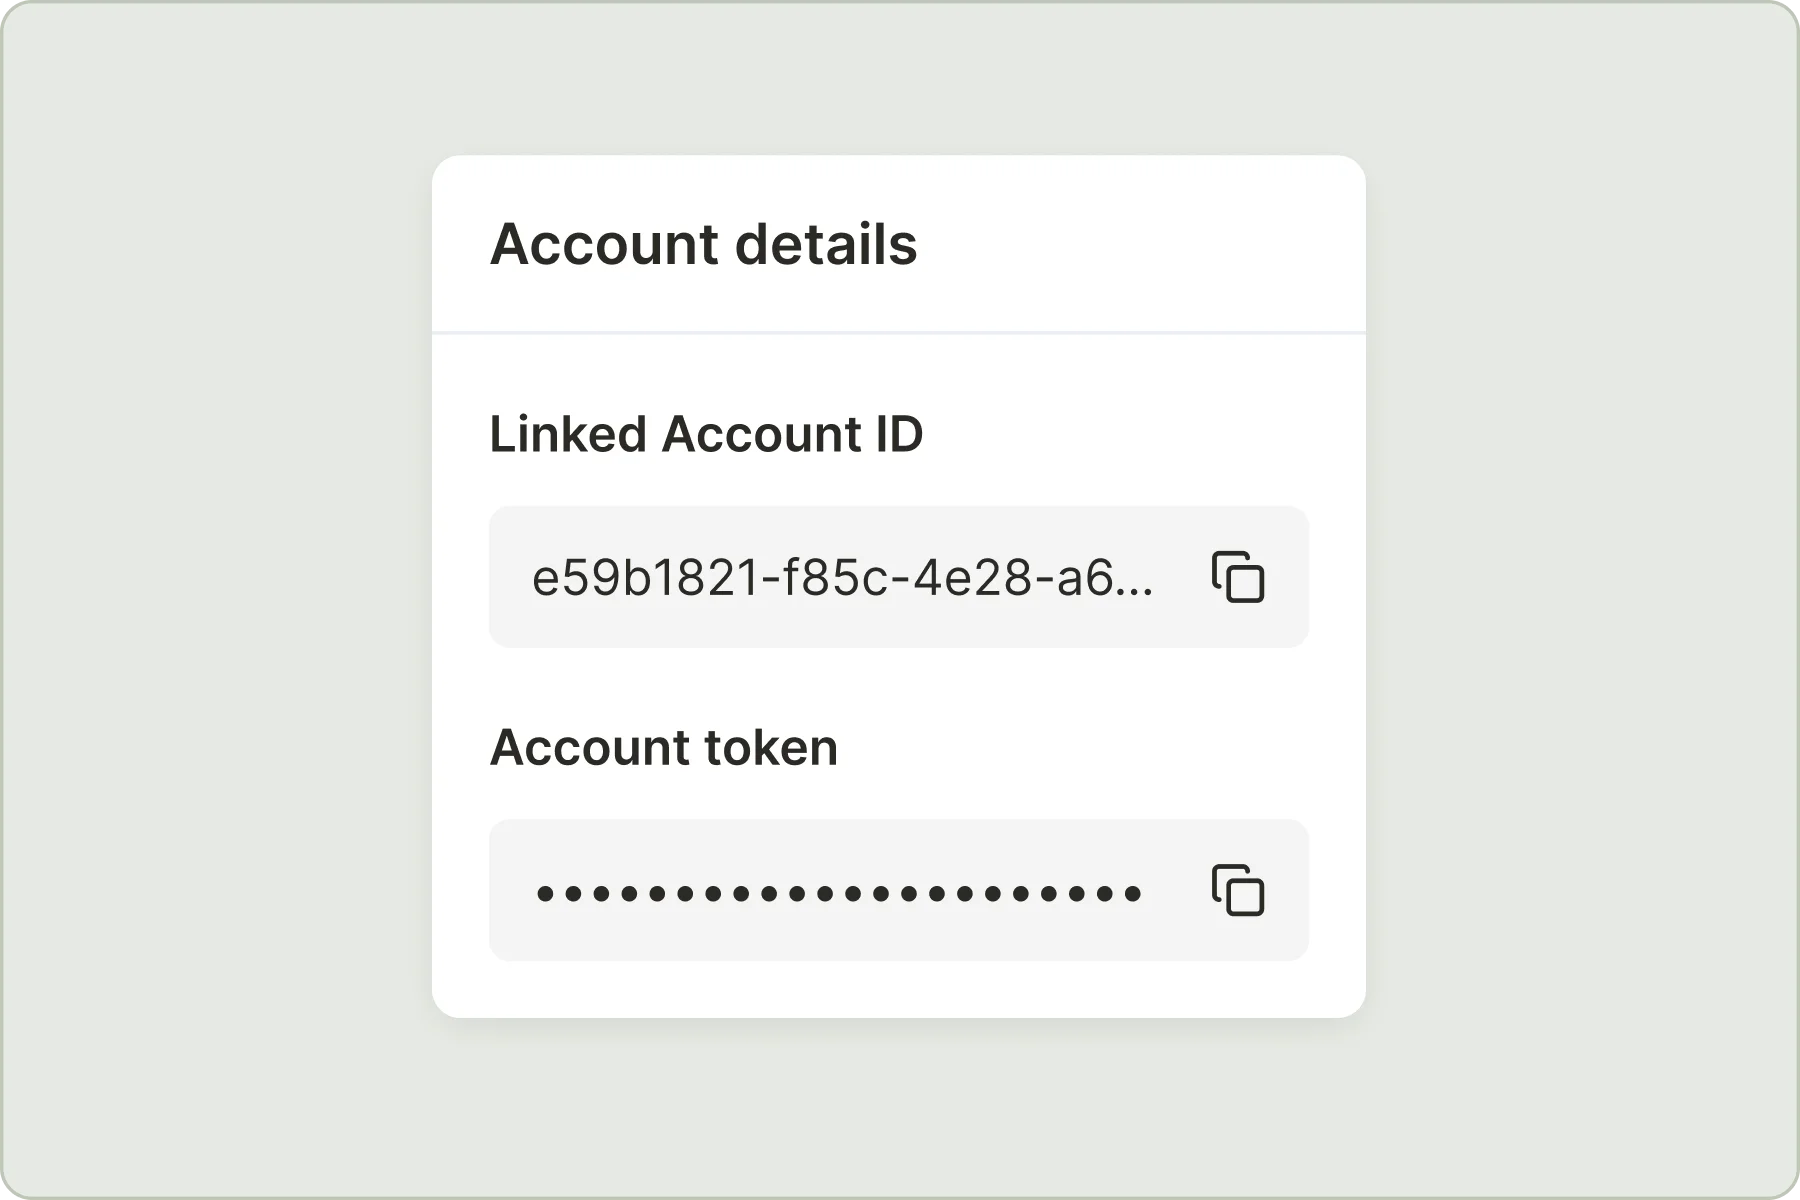
Task: Click the Account token label
Action: coord(666,746)
